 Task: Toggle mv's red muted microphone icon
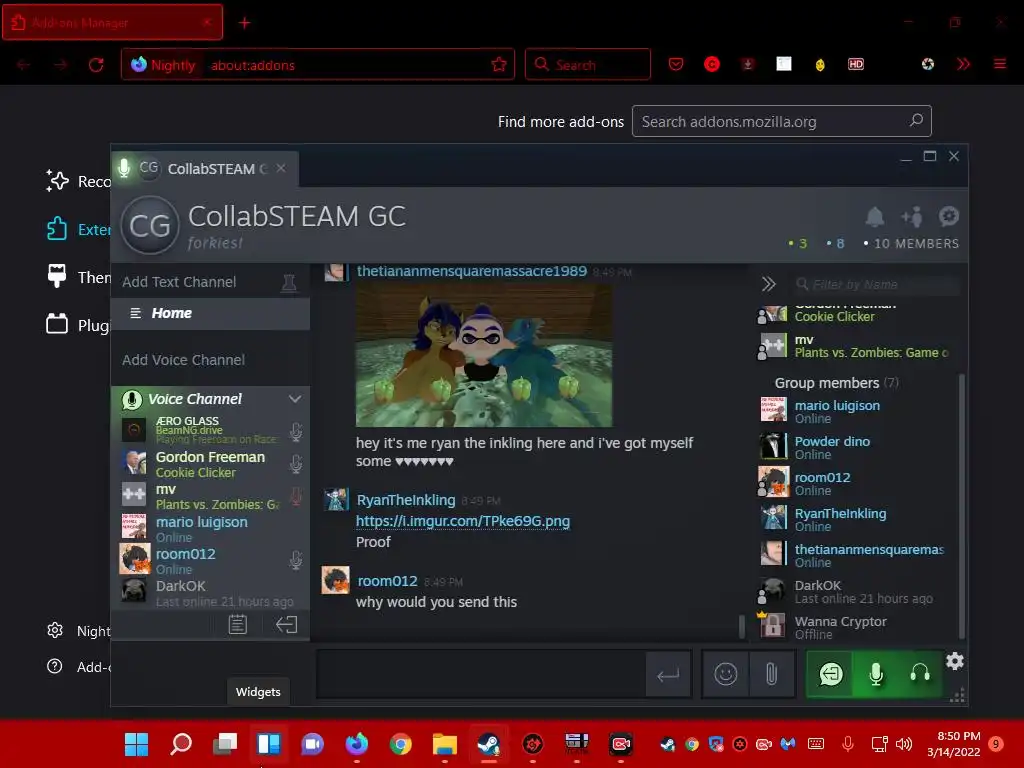296,496
